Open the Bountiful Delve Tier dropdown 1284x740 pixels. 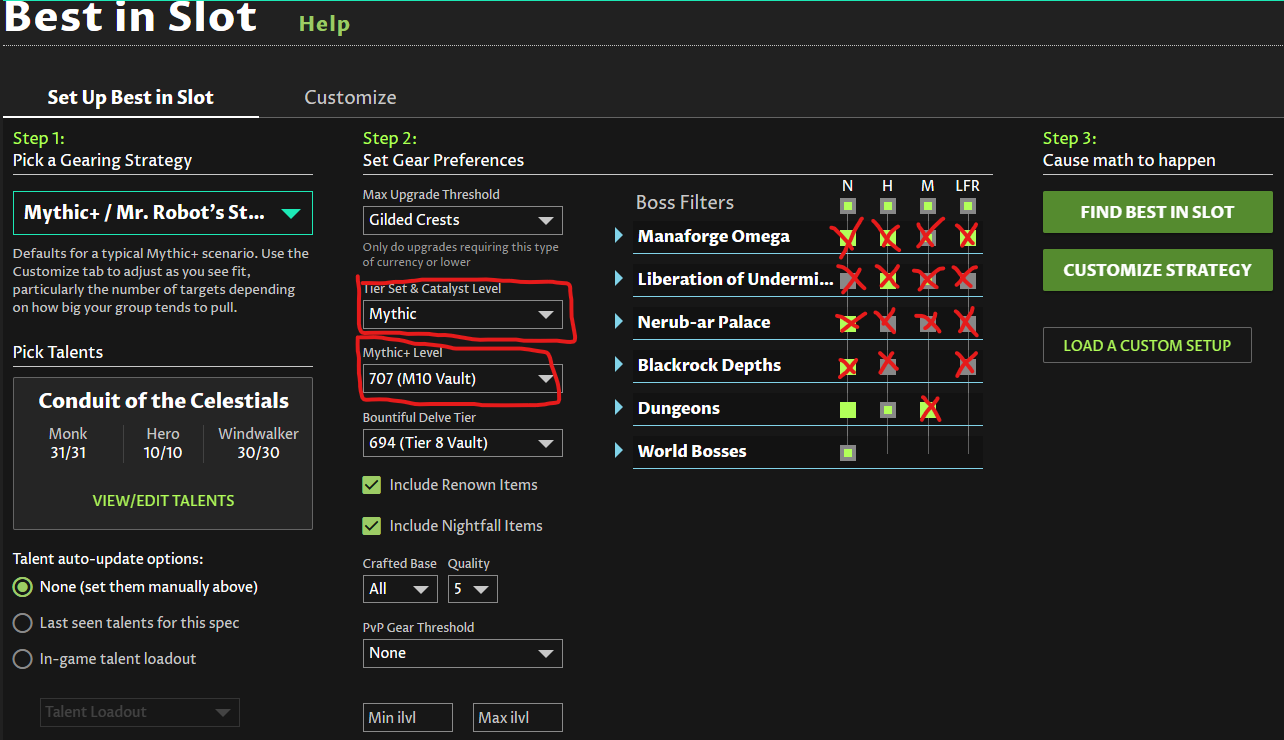(x=462, y=443)
